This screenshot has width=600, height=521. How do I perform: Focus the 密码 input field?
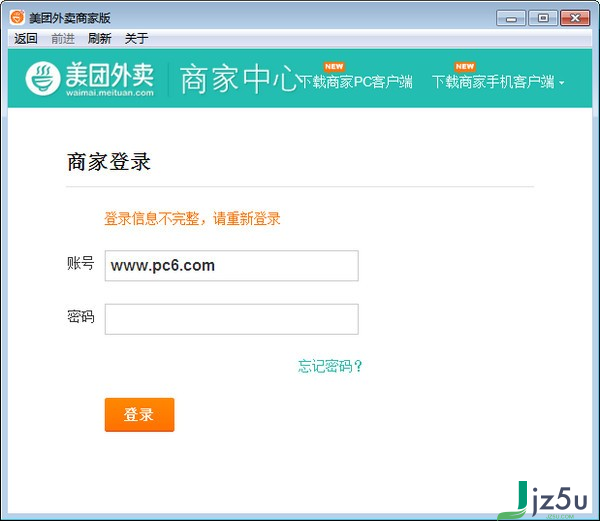click(x=232, y=319)
